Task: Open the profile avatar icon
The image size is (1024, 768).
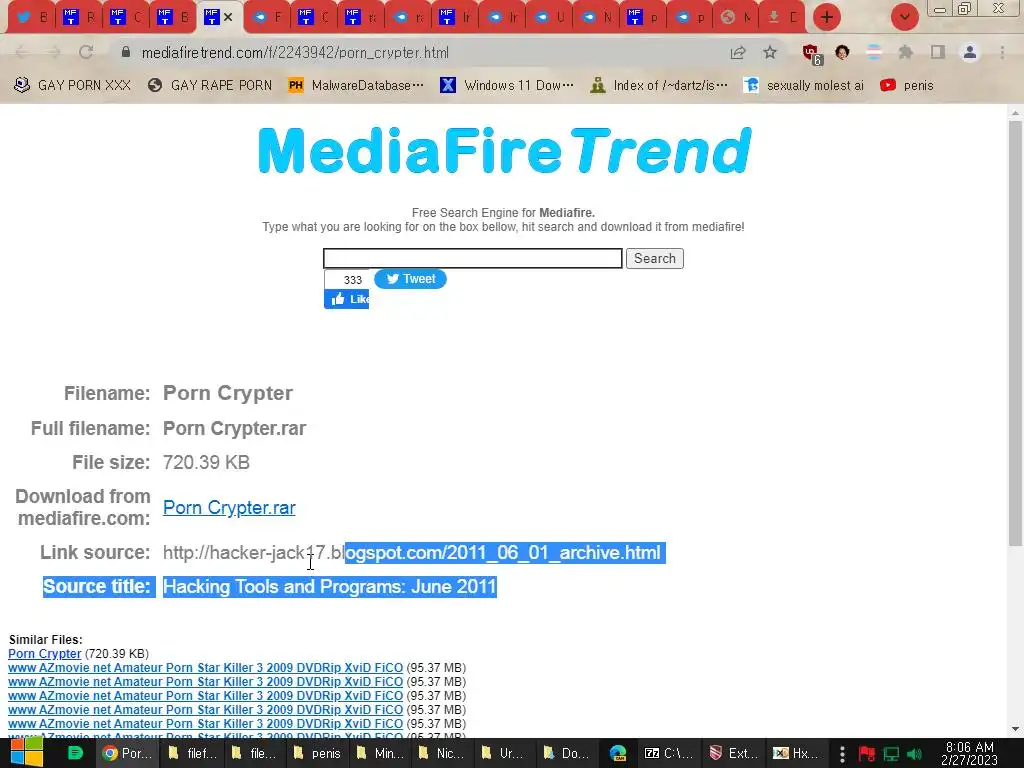Action: 970,52
